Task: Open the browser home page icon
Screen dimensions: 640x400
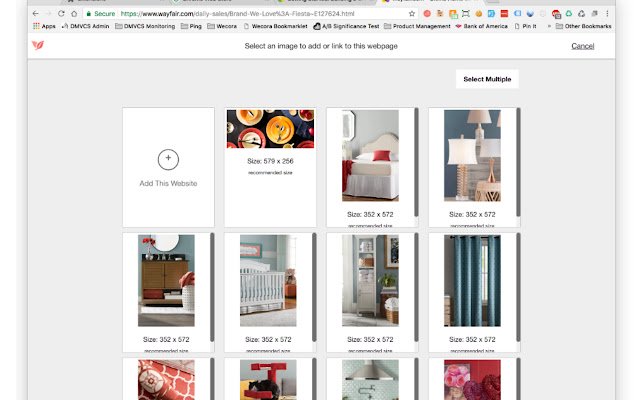Action: pos(74,13)
